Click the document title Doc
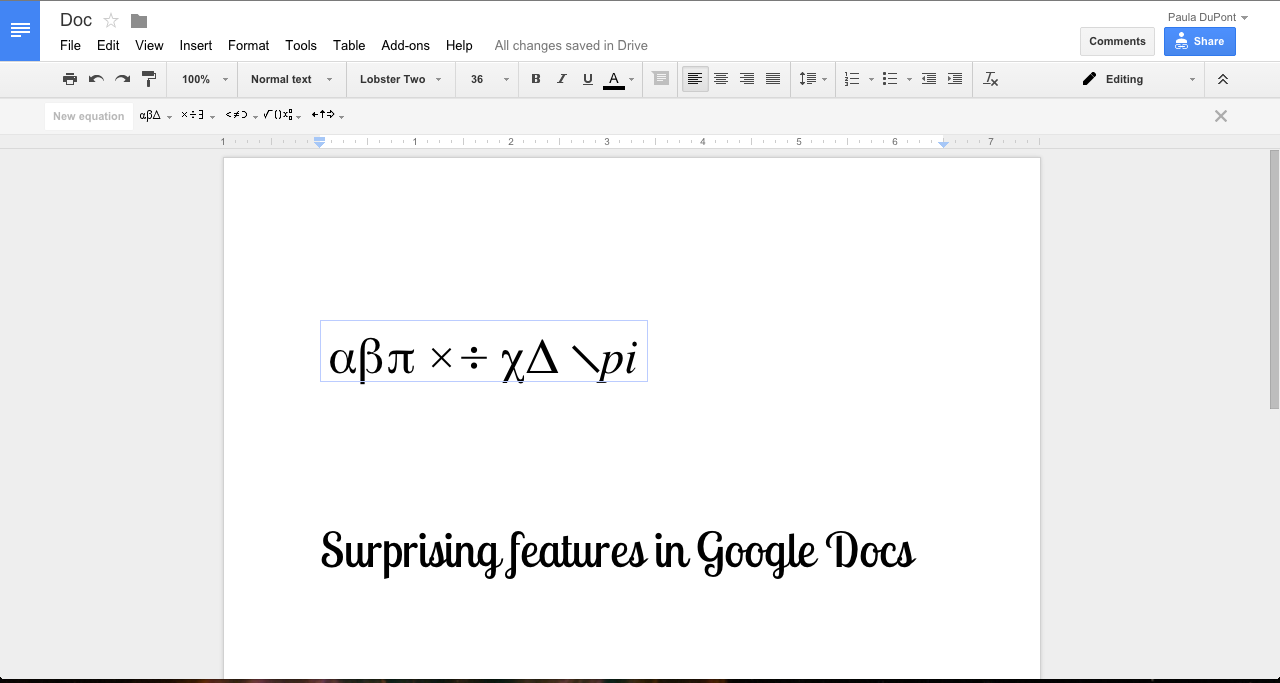The image size is (1280, 683). (76, 20)
